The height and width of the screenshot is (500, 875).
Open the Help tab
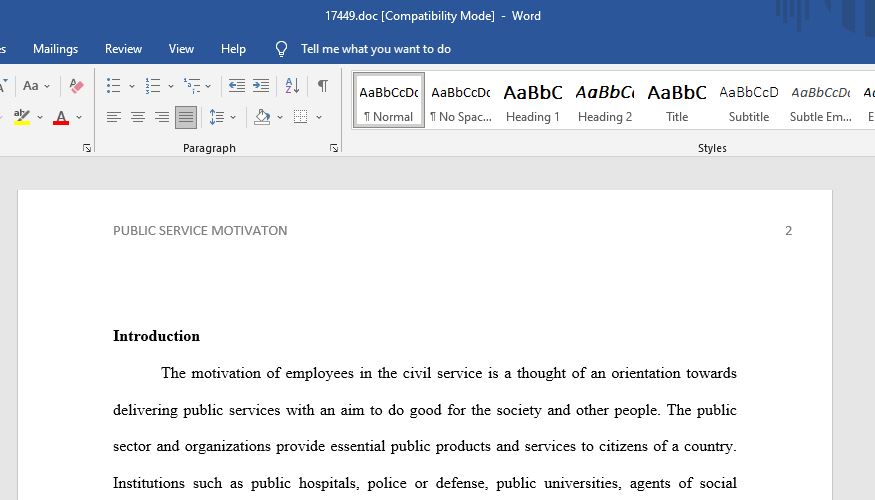pos(233,49)
